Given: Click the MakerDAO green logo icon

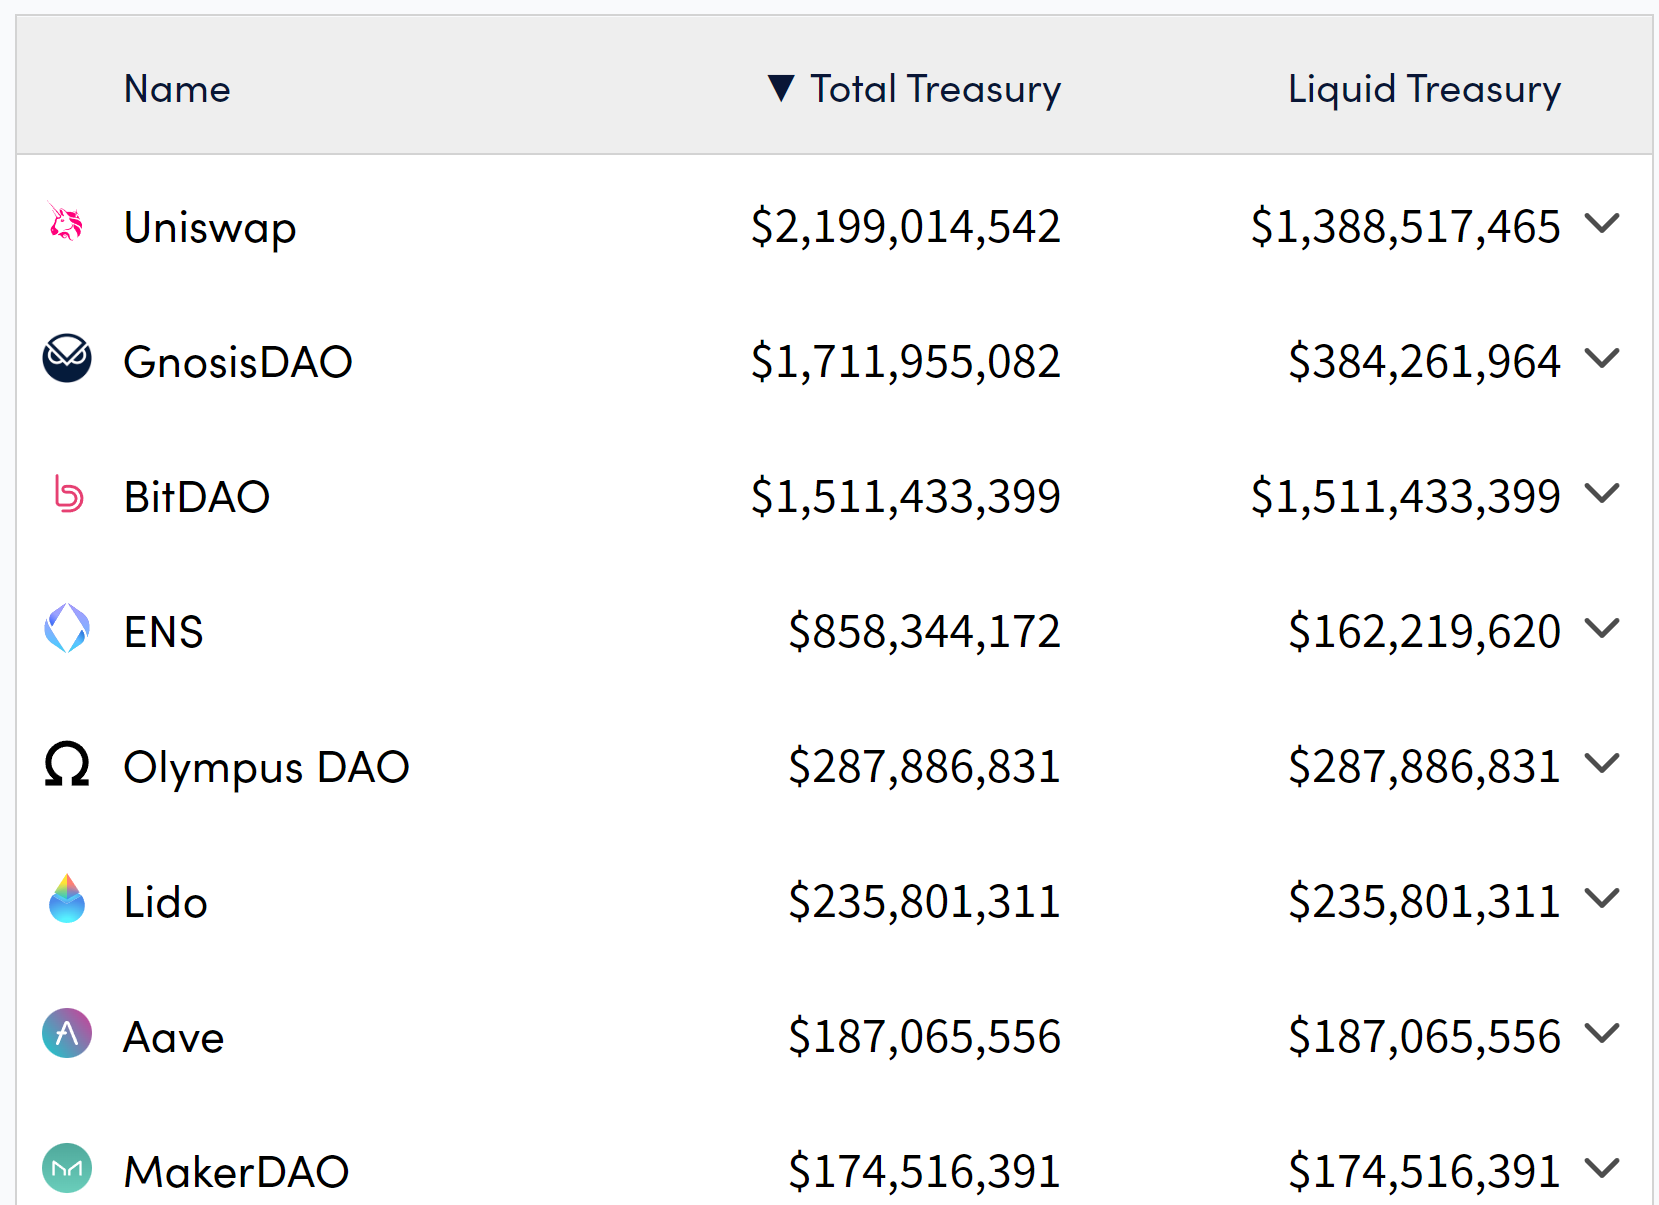Looking at the screenshot, I should [x=67, y=1168].
